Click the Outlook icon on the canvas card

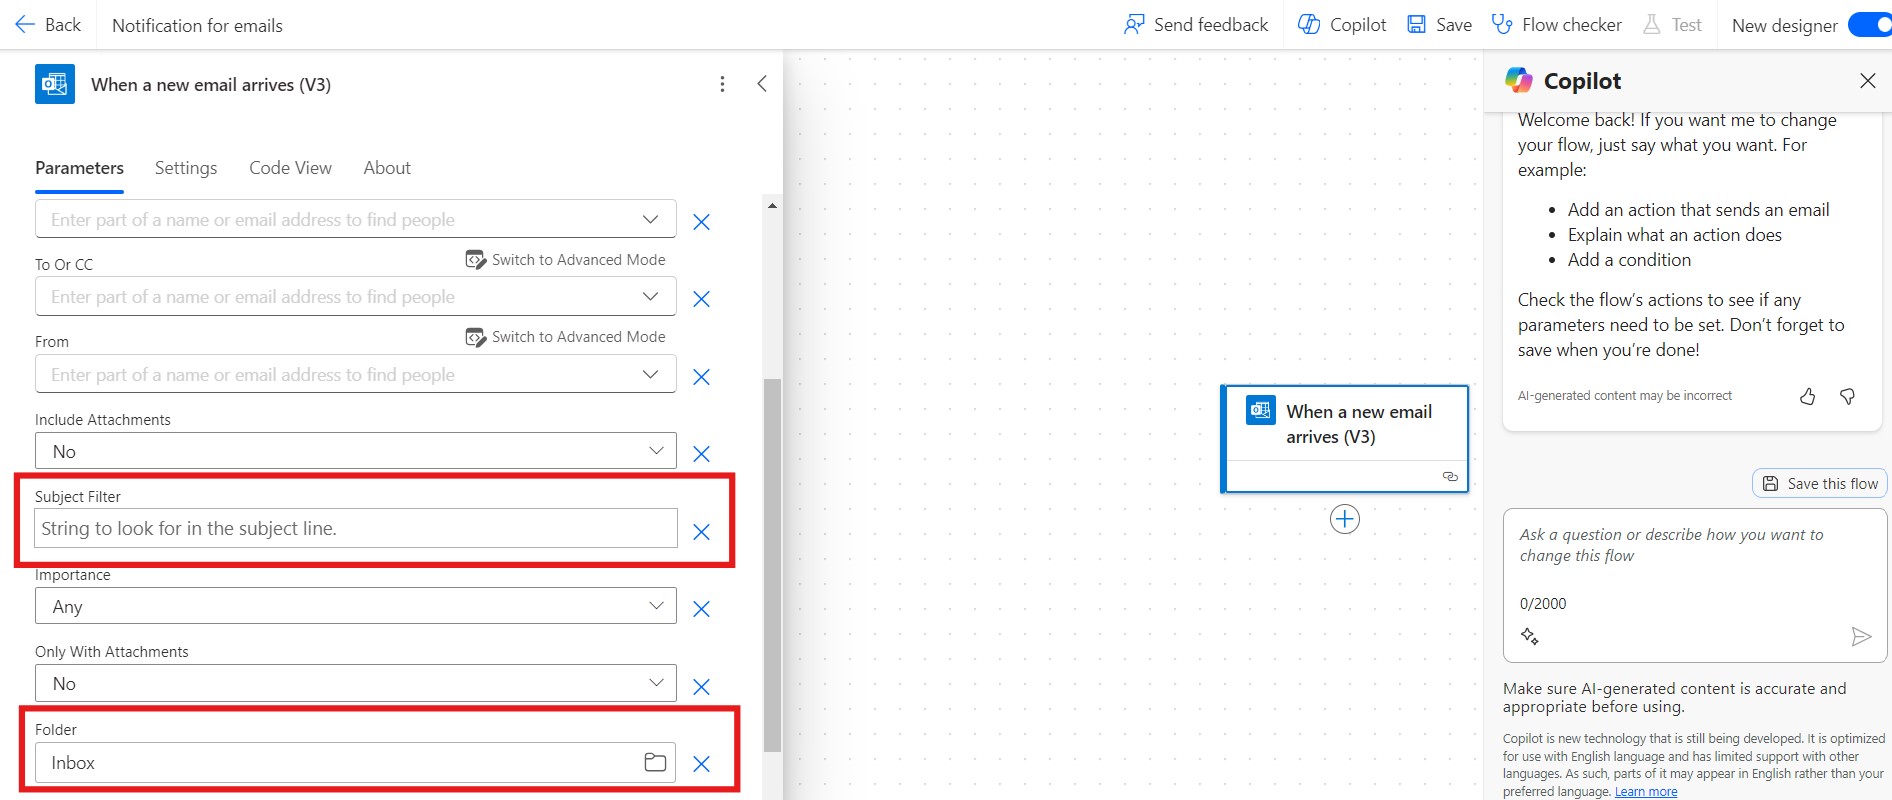coord(1261,410)
